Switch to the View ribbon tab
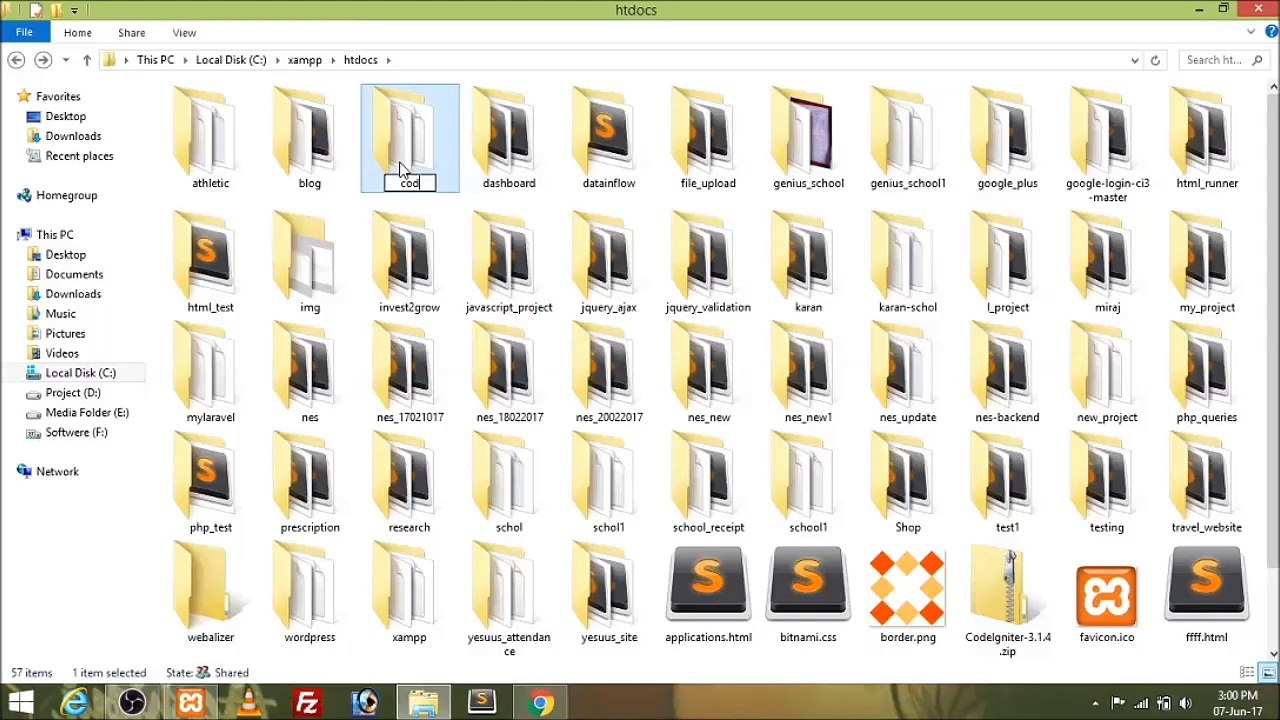This screenshot has height=720, width=1280. tap(184, 33)
